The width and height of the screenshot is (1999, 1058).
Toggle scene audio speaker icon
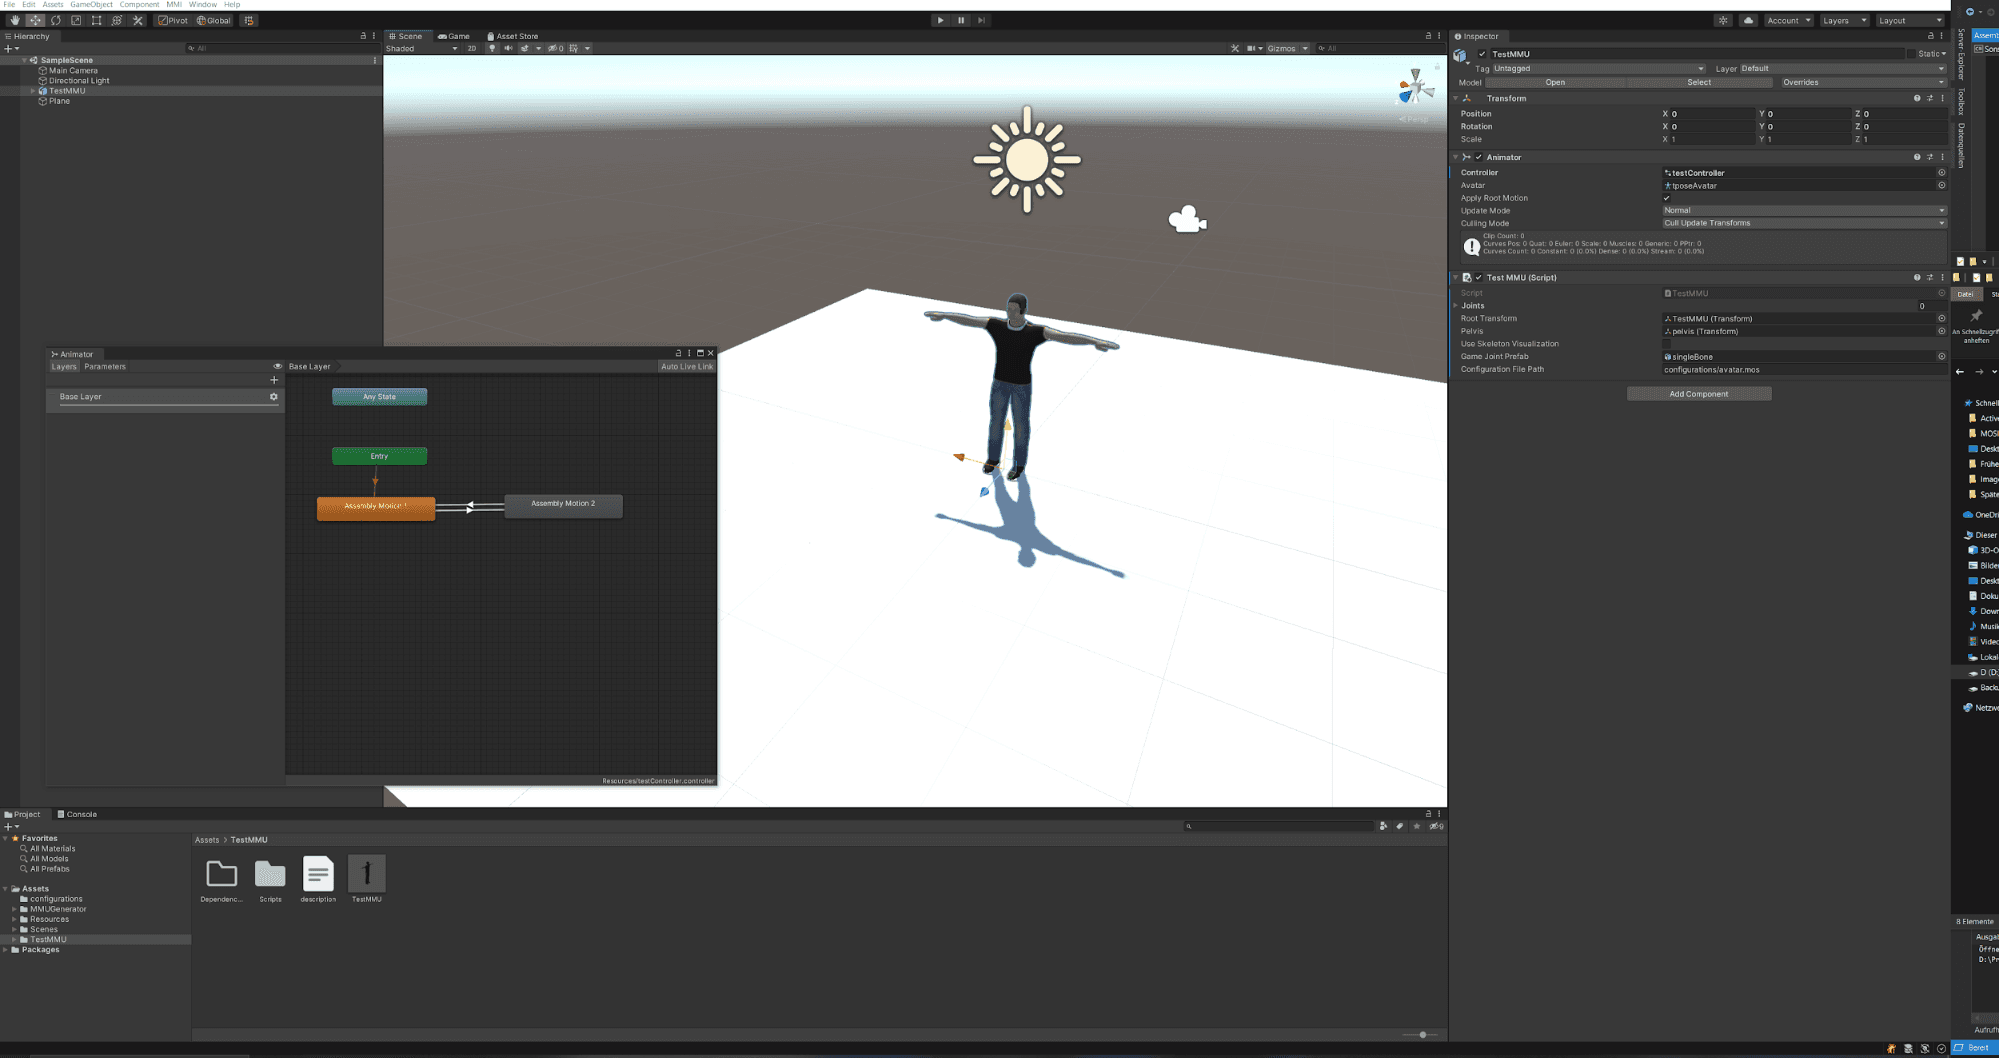[x=508, y=48]
